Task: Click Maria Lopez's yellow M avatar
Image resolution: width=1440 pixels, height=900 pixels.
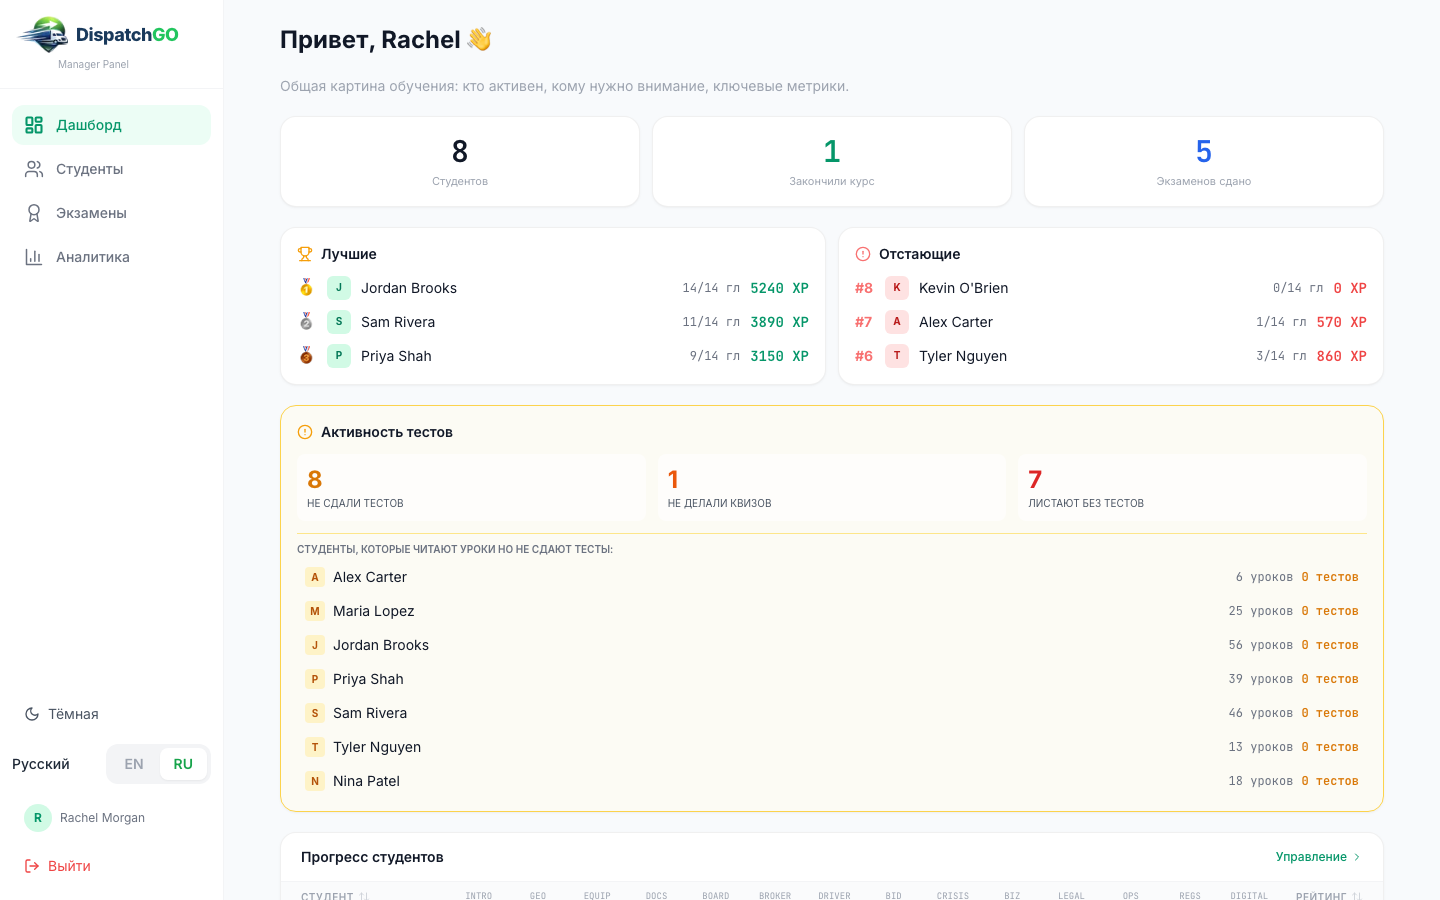Action: (x=315, y=611)
